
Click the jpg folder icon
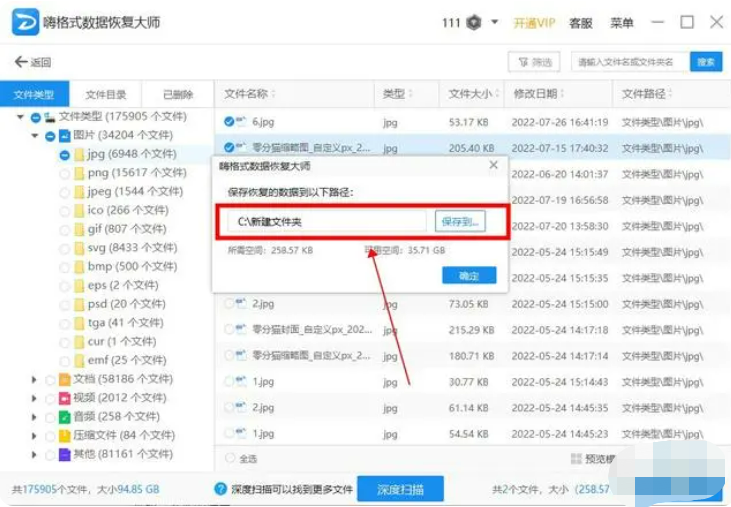79,155
